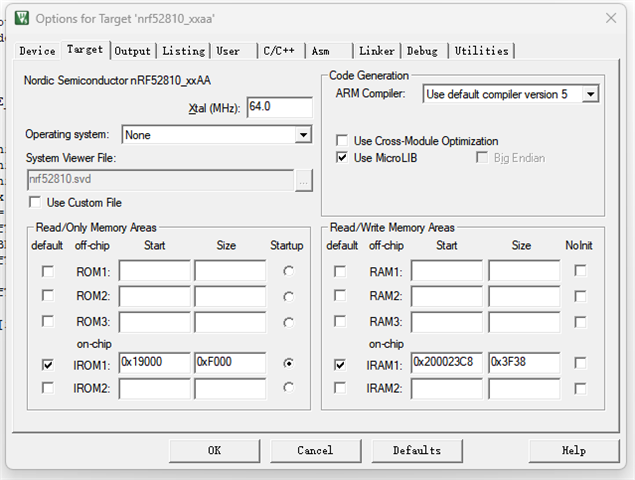Image resolution: width=635 pixels, height=480 pixels.
Task: Choose IROM2 as Startup radio option
Action: pos(289,388)
